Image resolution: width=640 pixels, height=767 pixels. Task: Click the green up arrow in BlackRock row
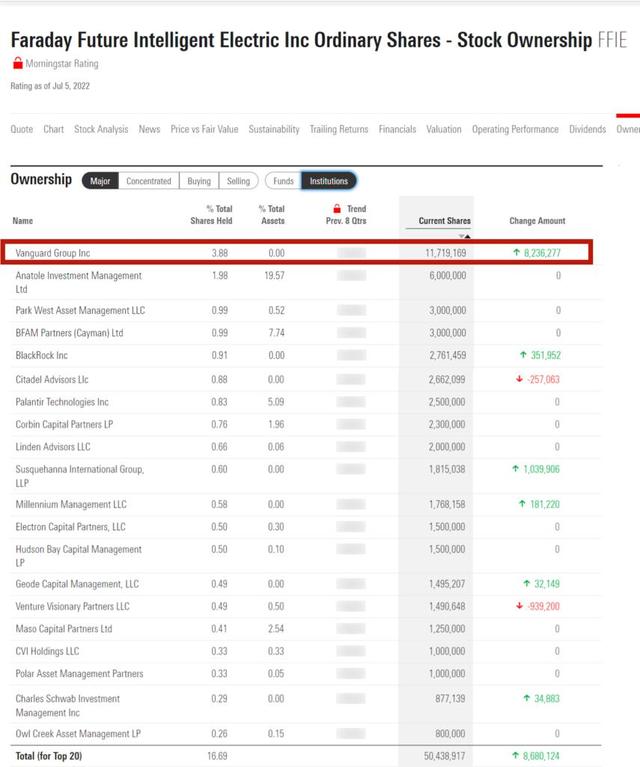point(523,355)
